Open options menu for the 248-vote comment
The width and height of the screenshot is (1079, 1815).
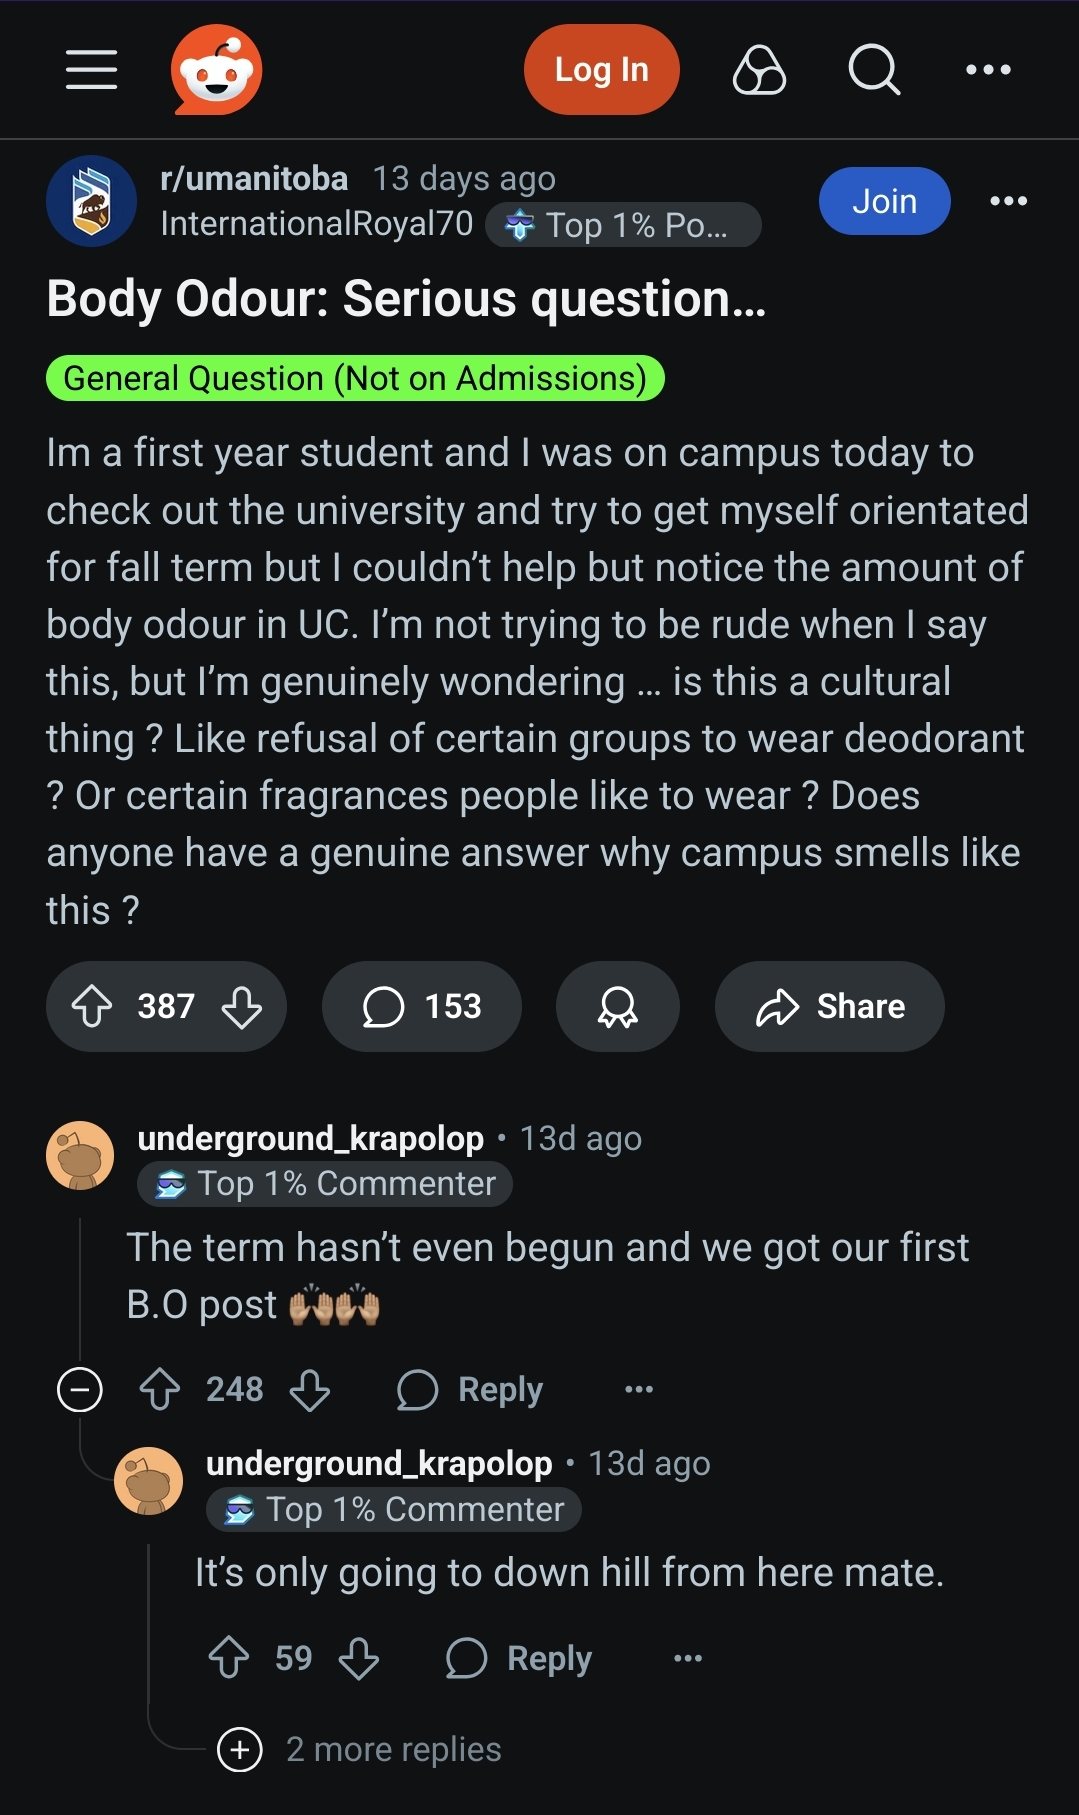tap(638, 1389)
